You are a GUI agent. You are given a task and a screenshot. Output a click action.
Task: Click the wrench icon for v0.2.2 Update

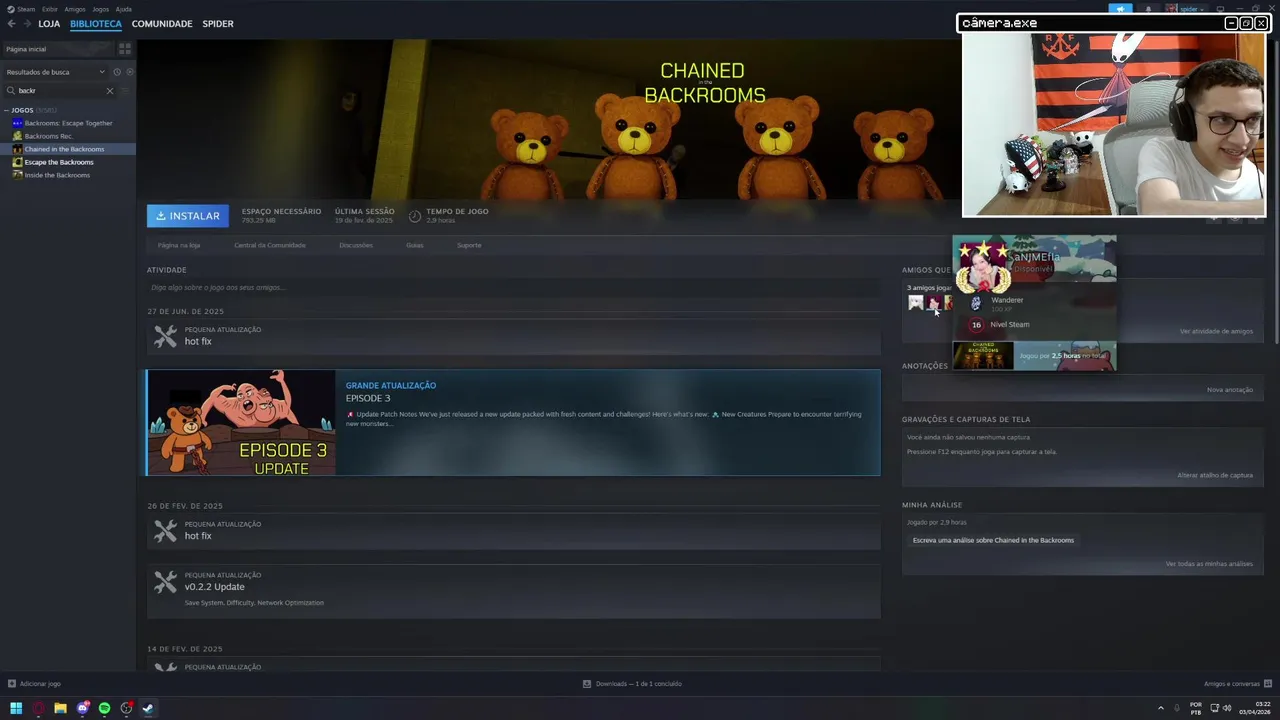click(x=165, y=582)
